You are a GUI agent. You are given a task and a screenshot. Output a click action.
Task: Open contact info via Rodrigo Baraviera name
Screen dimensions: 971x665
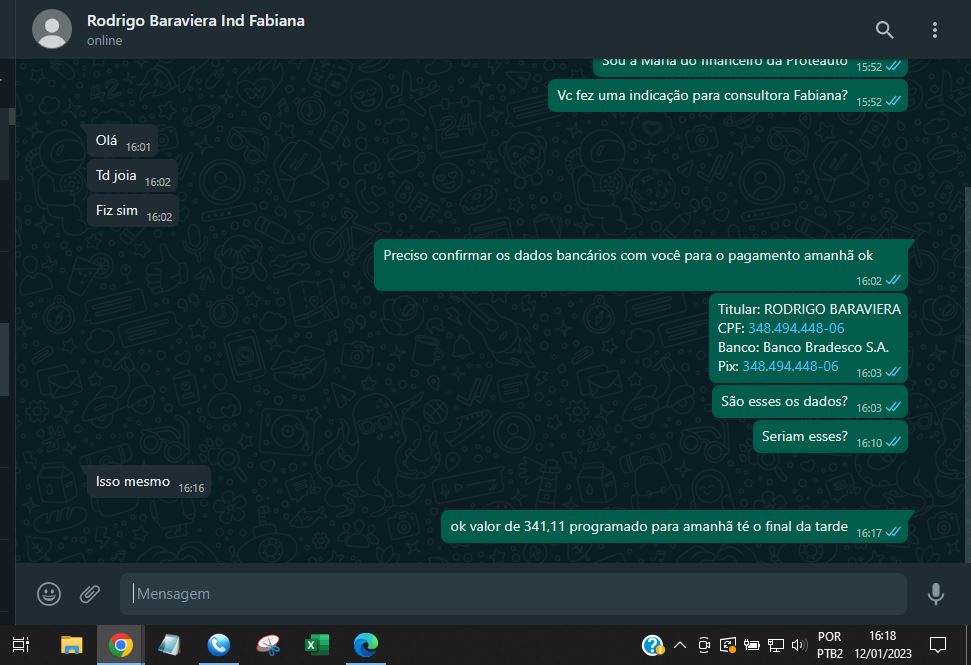pos(195,21)
